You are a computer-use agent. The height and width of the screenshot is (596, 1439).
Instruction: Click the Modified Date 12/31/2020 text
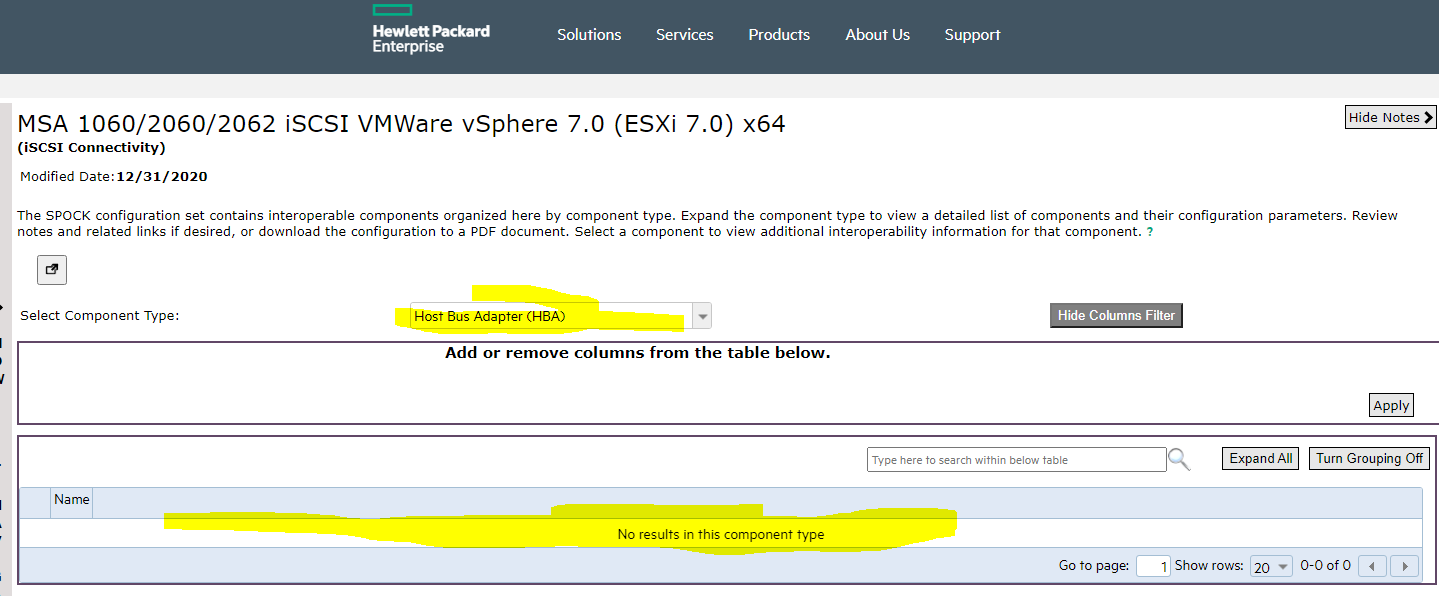[114, 176]
